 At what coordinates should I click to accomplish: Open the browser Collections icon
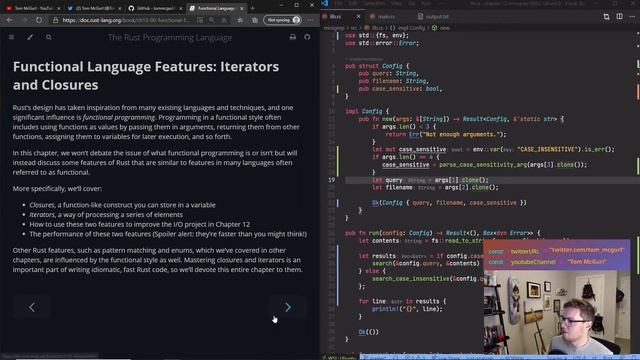pyautogui.click(x=255, y=20)
